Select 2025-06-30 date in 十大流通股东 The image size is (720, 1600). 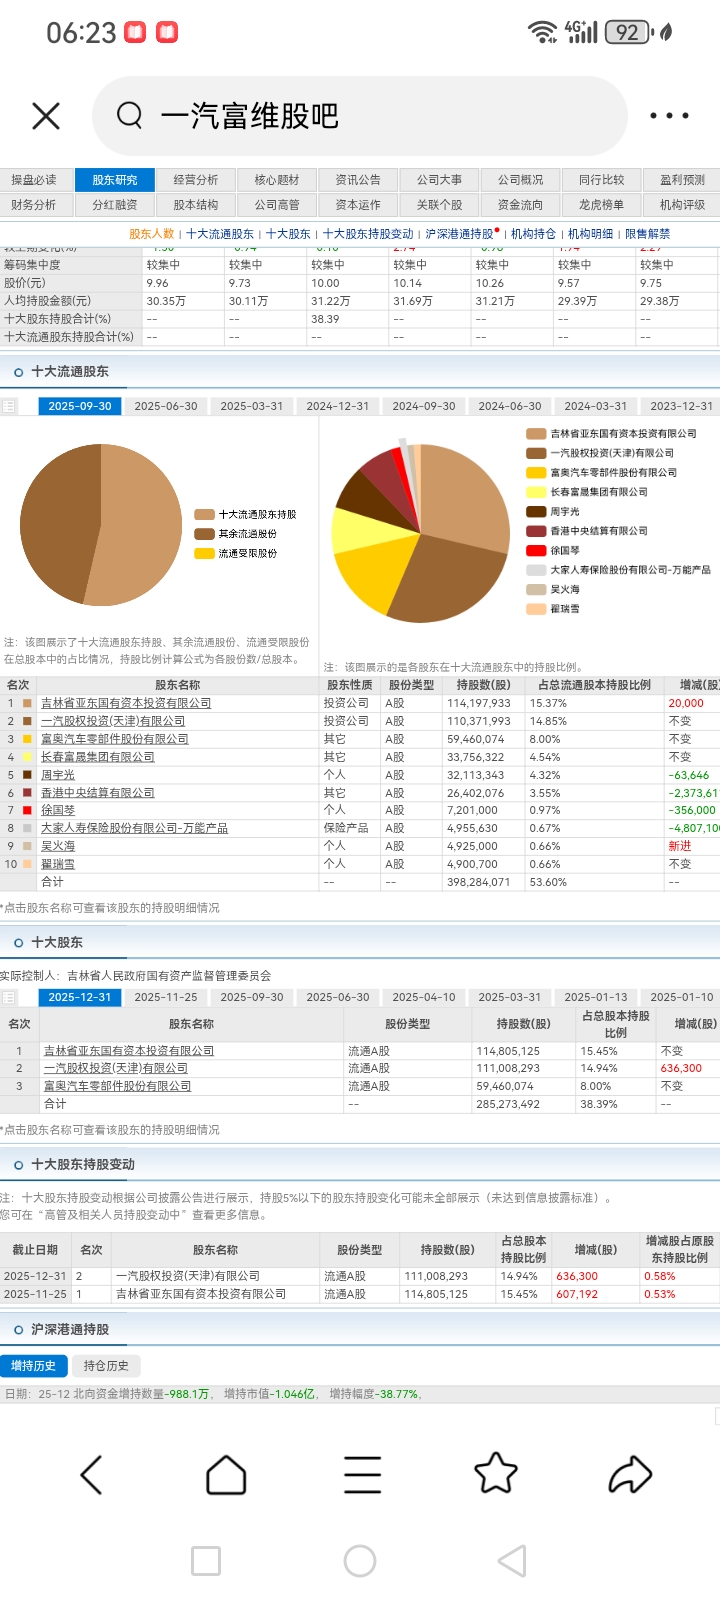[166, 406]
